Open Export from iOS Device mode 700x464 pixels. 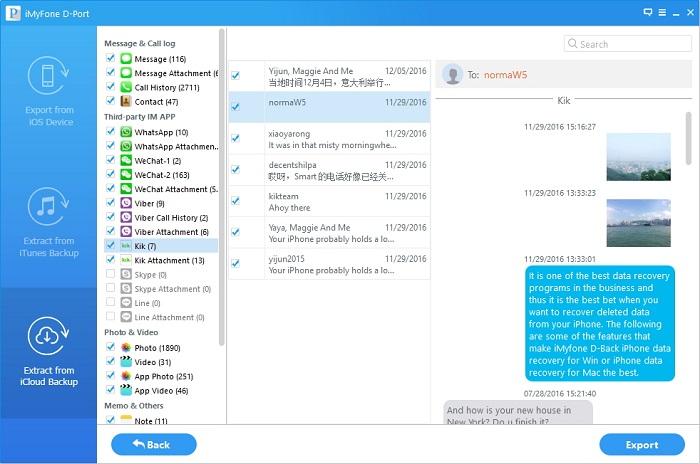tap(48, 92)
